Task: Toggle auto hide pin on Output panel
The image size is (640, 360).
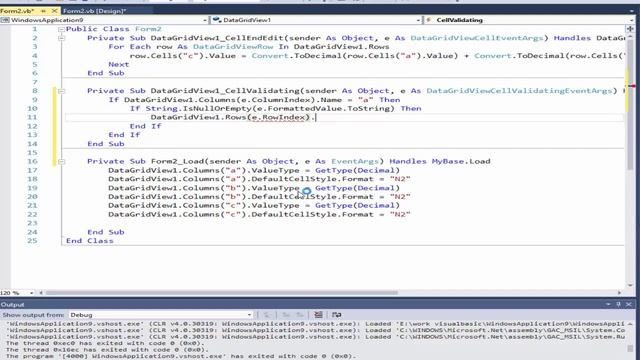Action: pos(618,304)
